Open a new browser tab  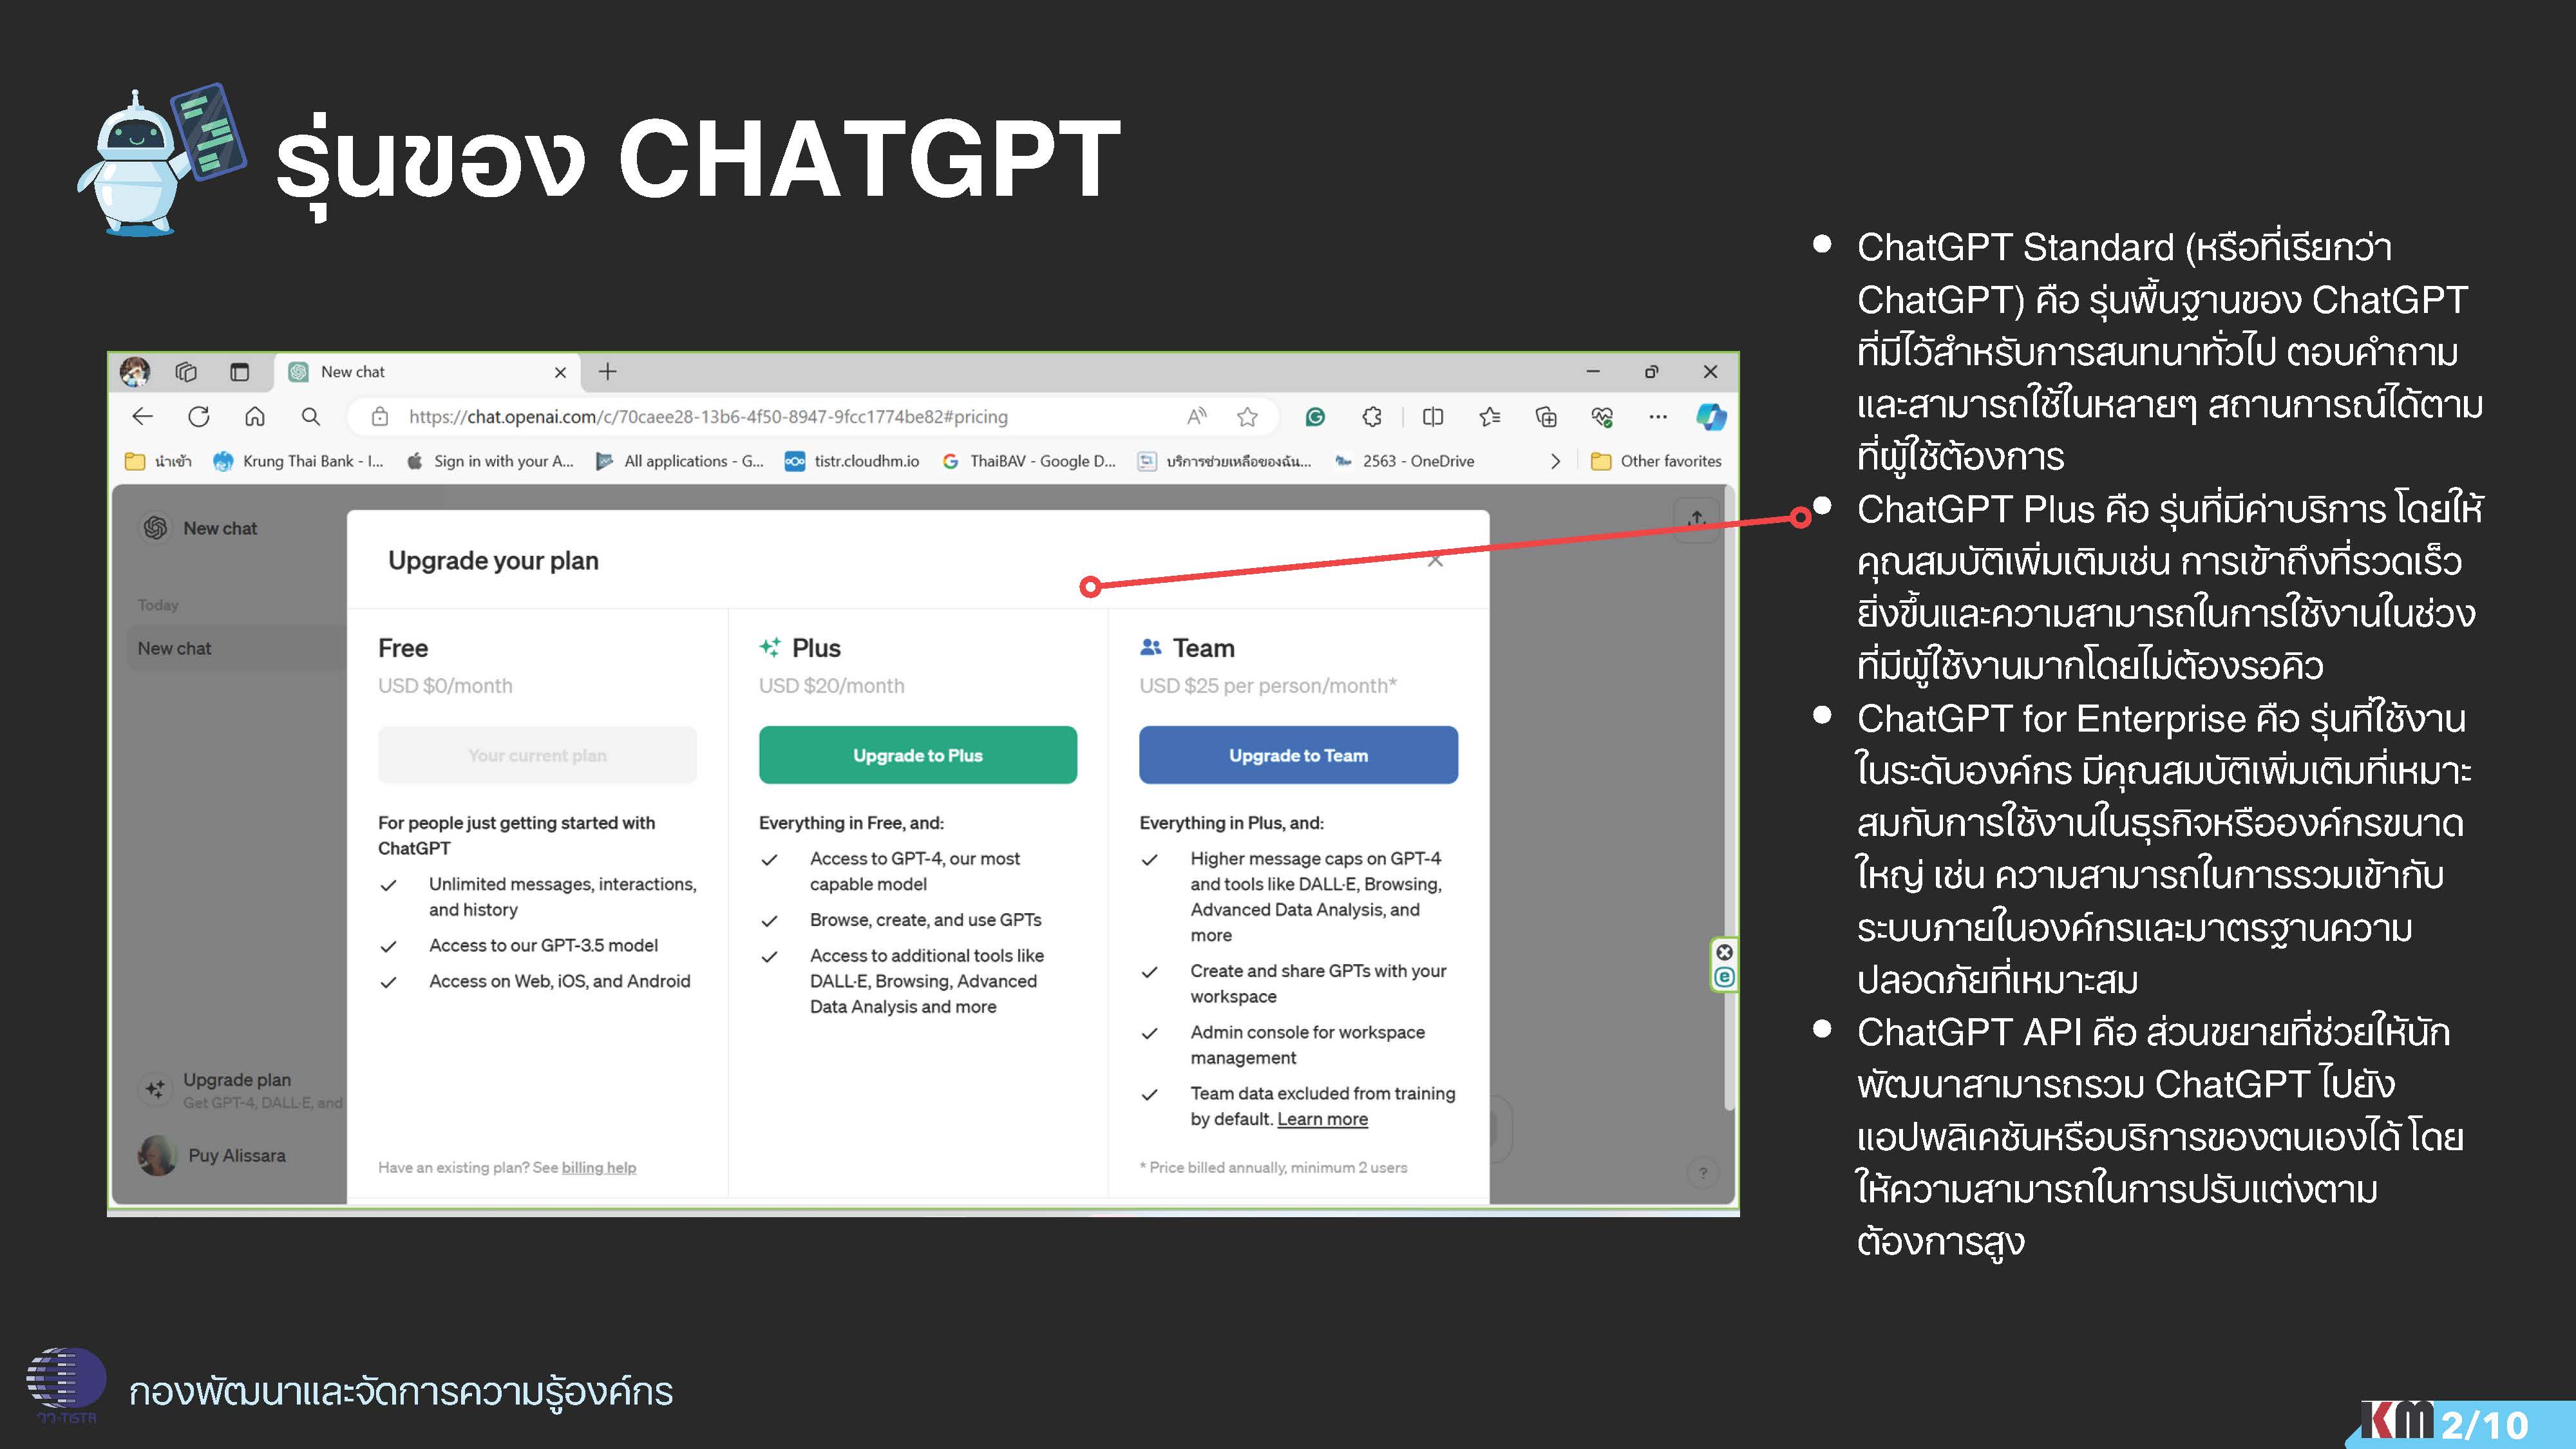click(x=607, y=372)
